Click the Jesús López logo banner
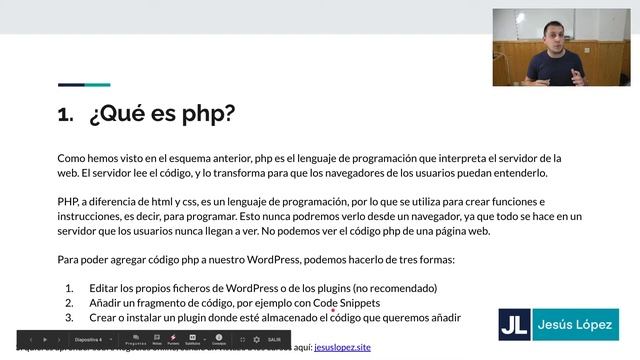Screen dimensions: 640x360 pyautogui.click(x=558, y=324)
